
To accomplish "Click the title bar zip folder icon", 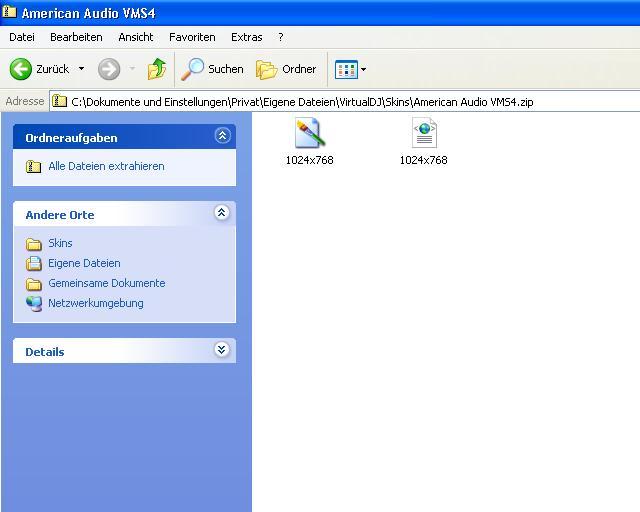I will pyautogui.click(x=9, y=11).
